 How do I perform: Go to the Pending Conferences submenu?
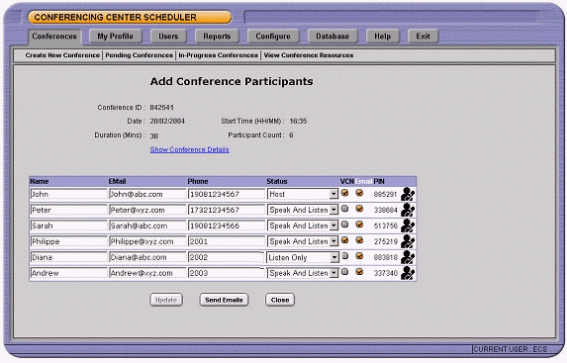139,55
